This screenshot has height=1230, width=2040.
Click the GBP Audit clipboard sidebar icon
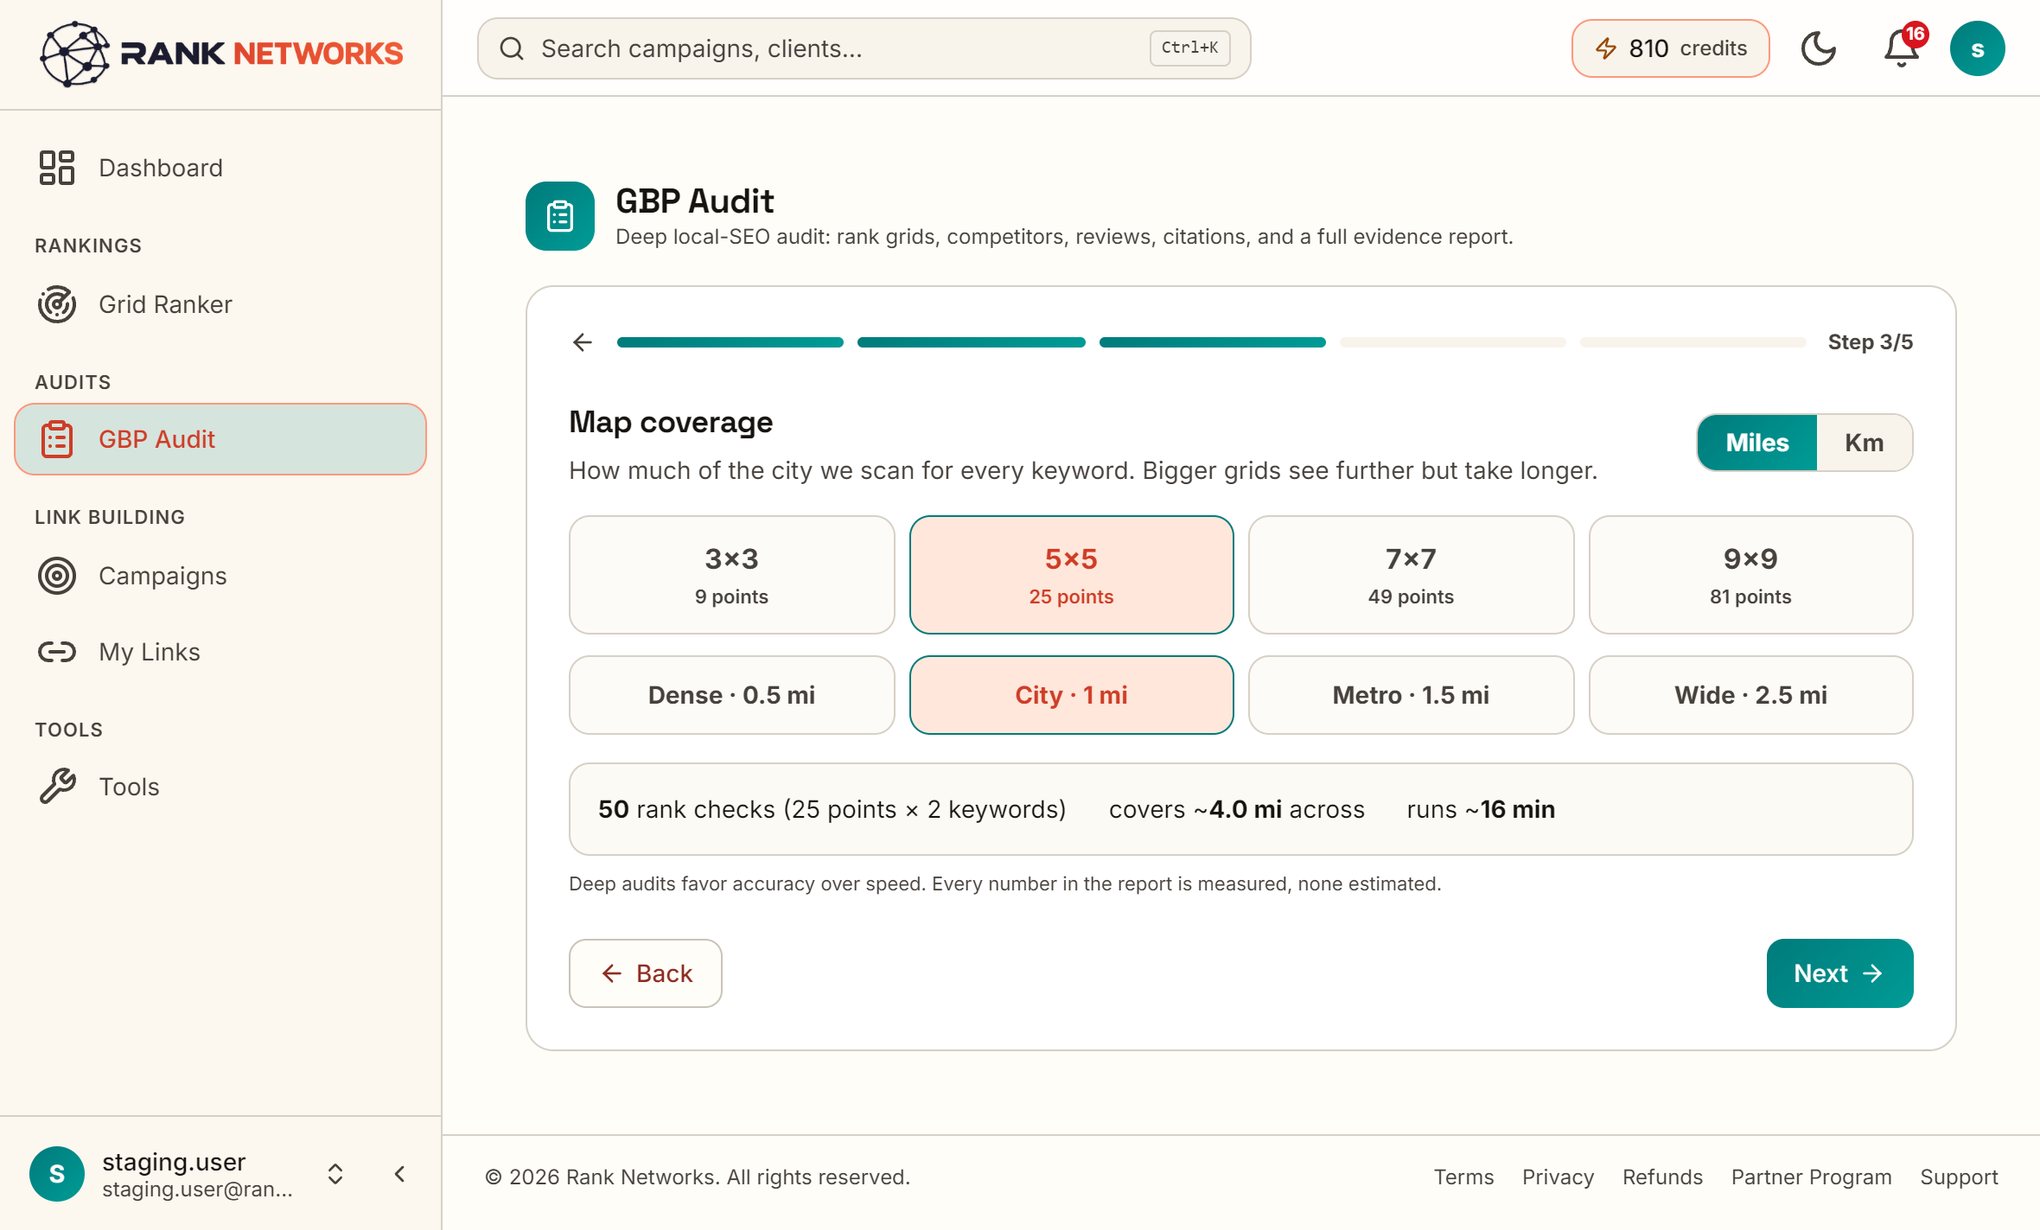click(57, 439)
